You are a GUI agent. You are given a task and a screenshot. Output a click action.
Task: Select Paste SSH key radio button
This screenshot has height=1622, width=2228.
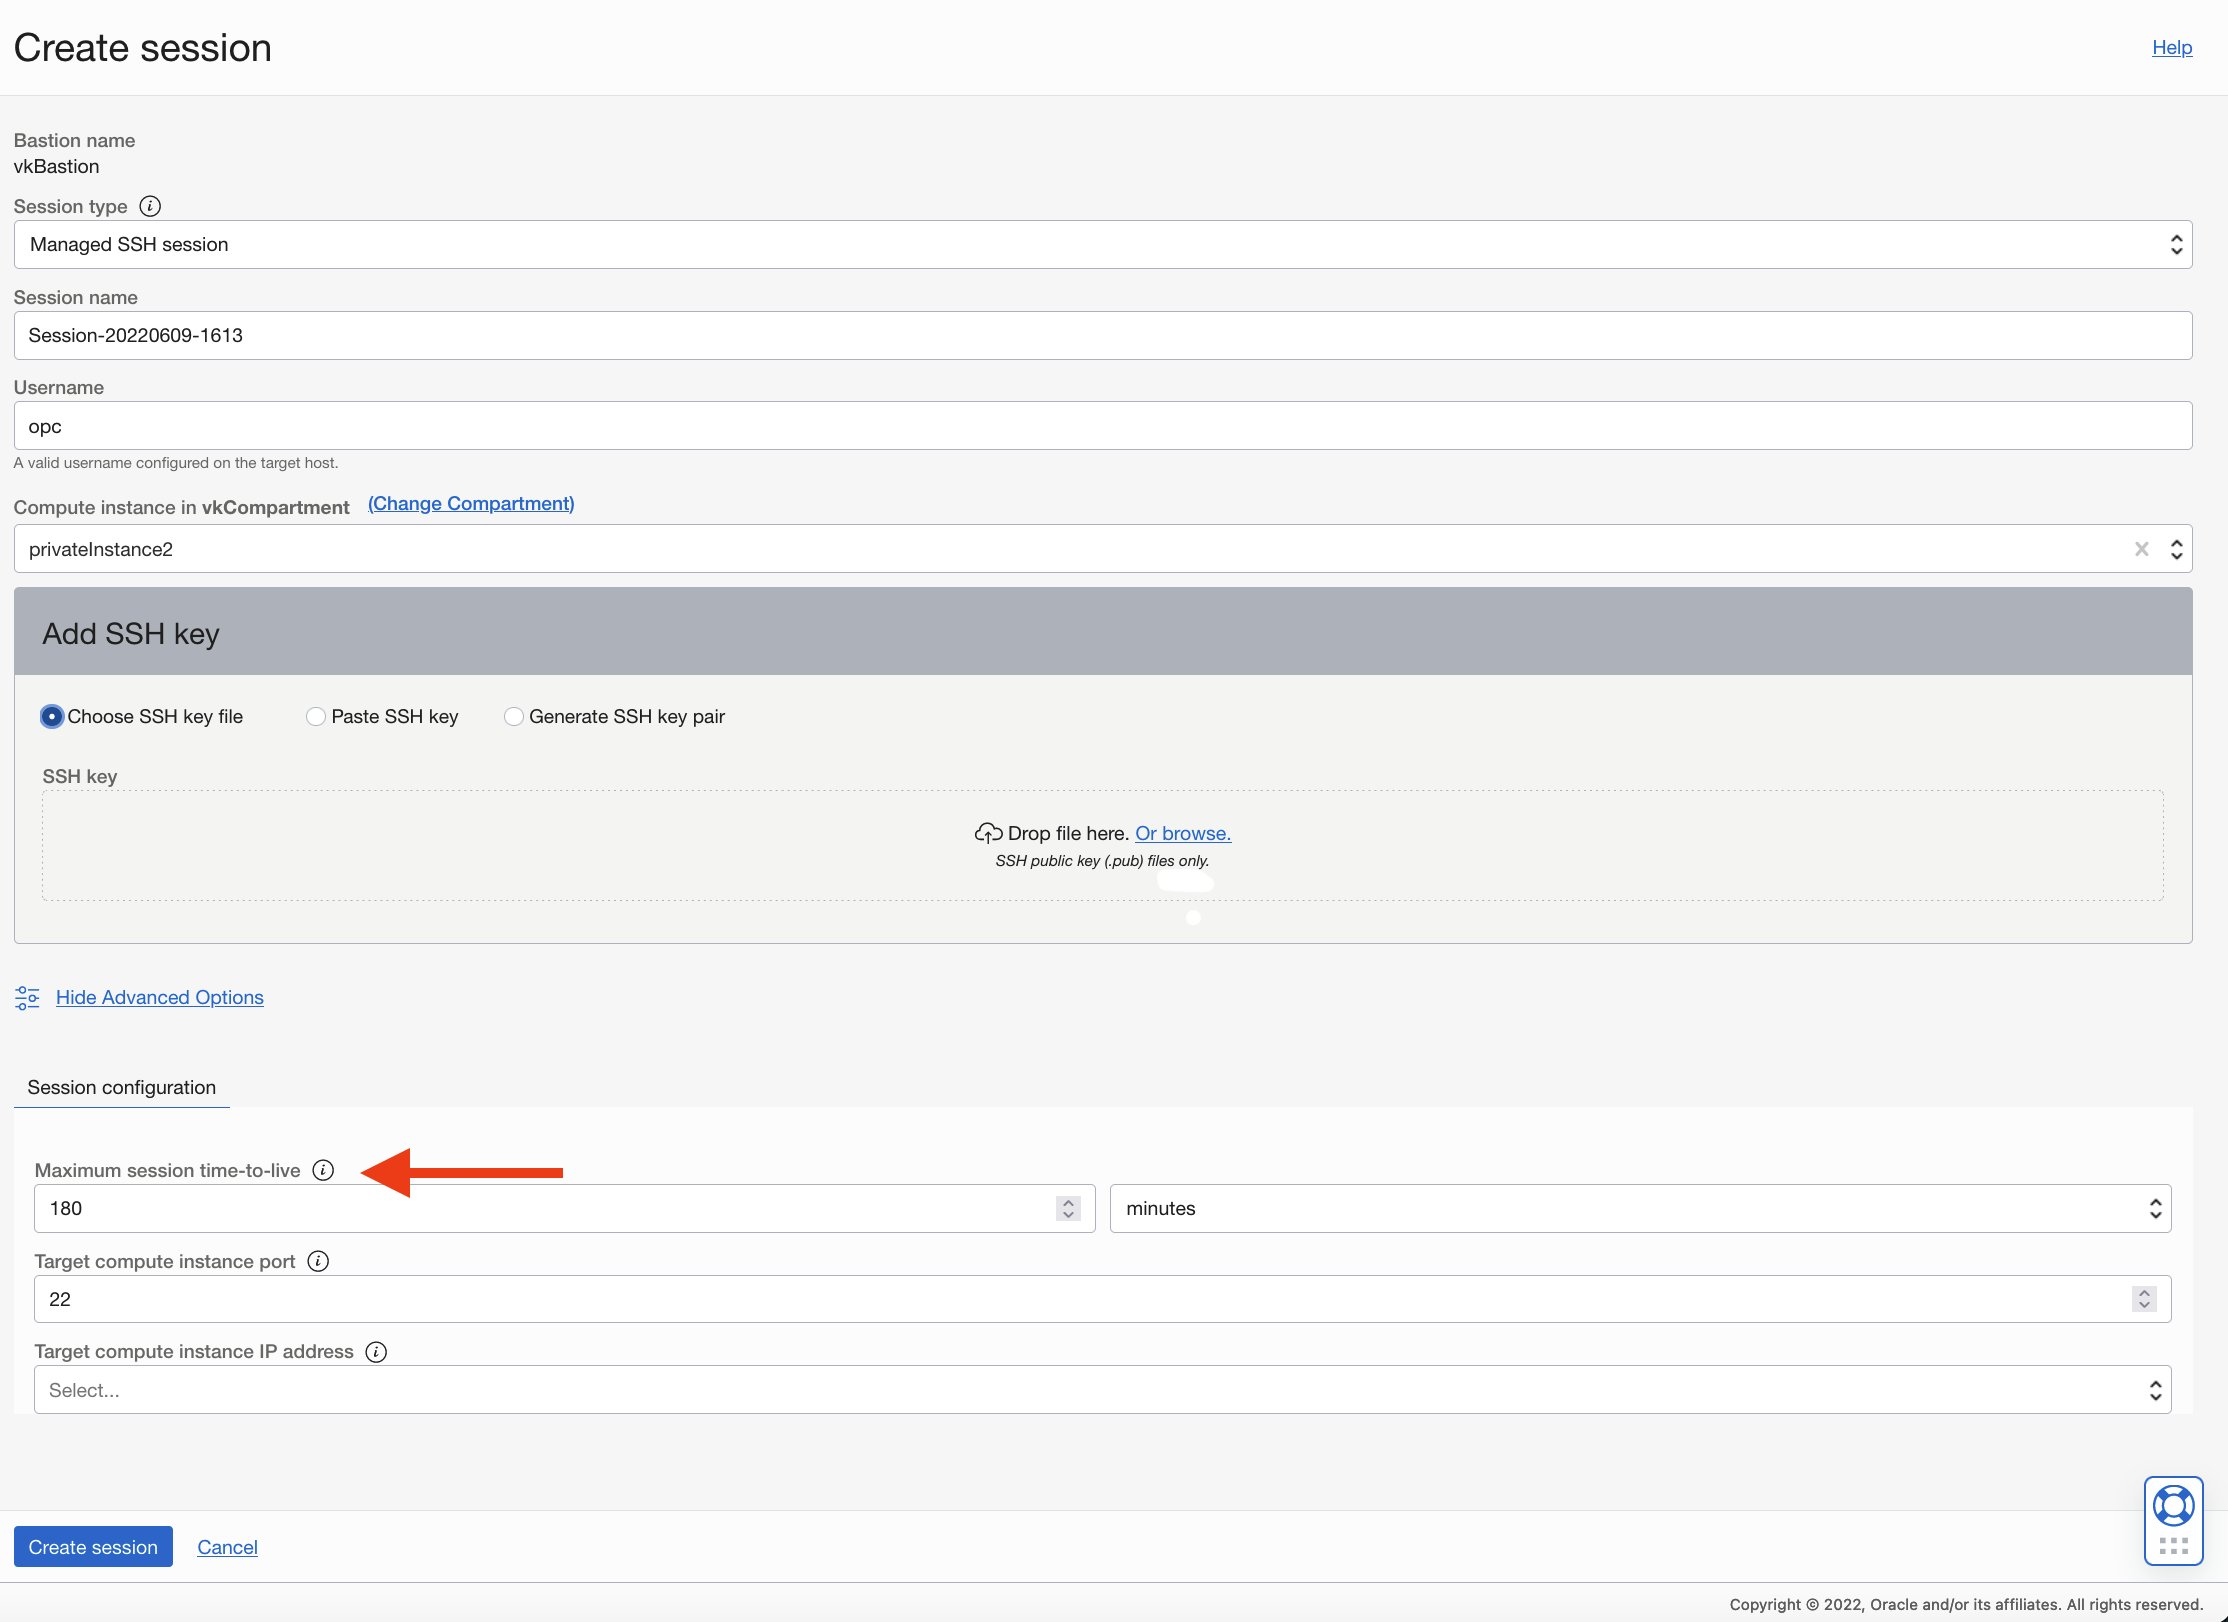point(316,716)
